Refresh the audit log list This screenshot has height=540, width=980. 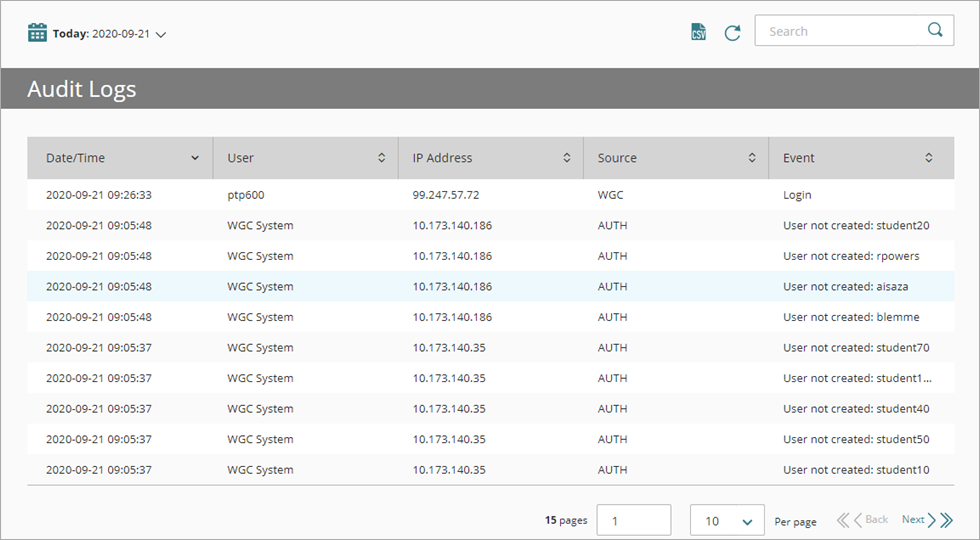tap(732, 32)
